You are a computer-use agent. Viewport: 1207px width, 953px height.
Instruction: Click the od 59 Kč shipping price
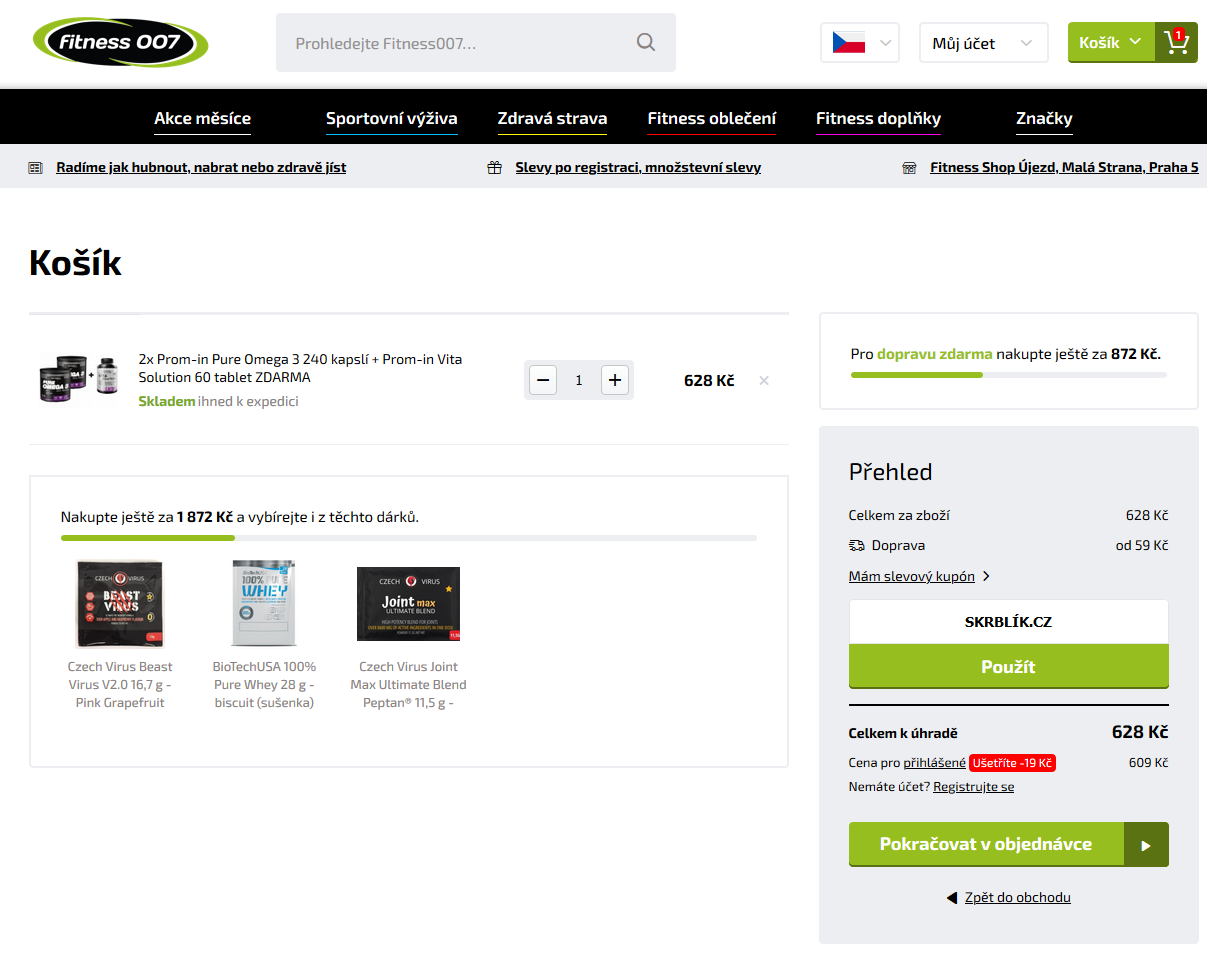(1142, 546)
